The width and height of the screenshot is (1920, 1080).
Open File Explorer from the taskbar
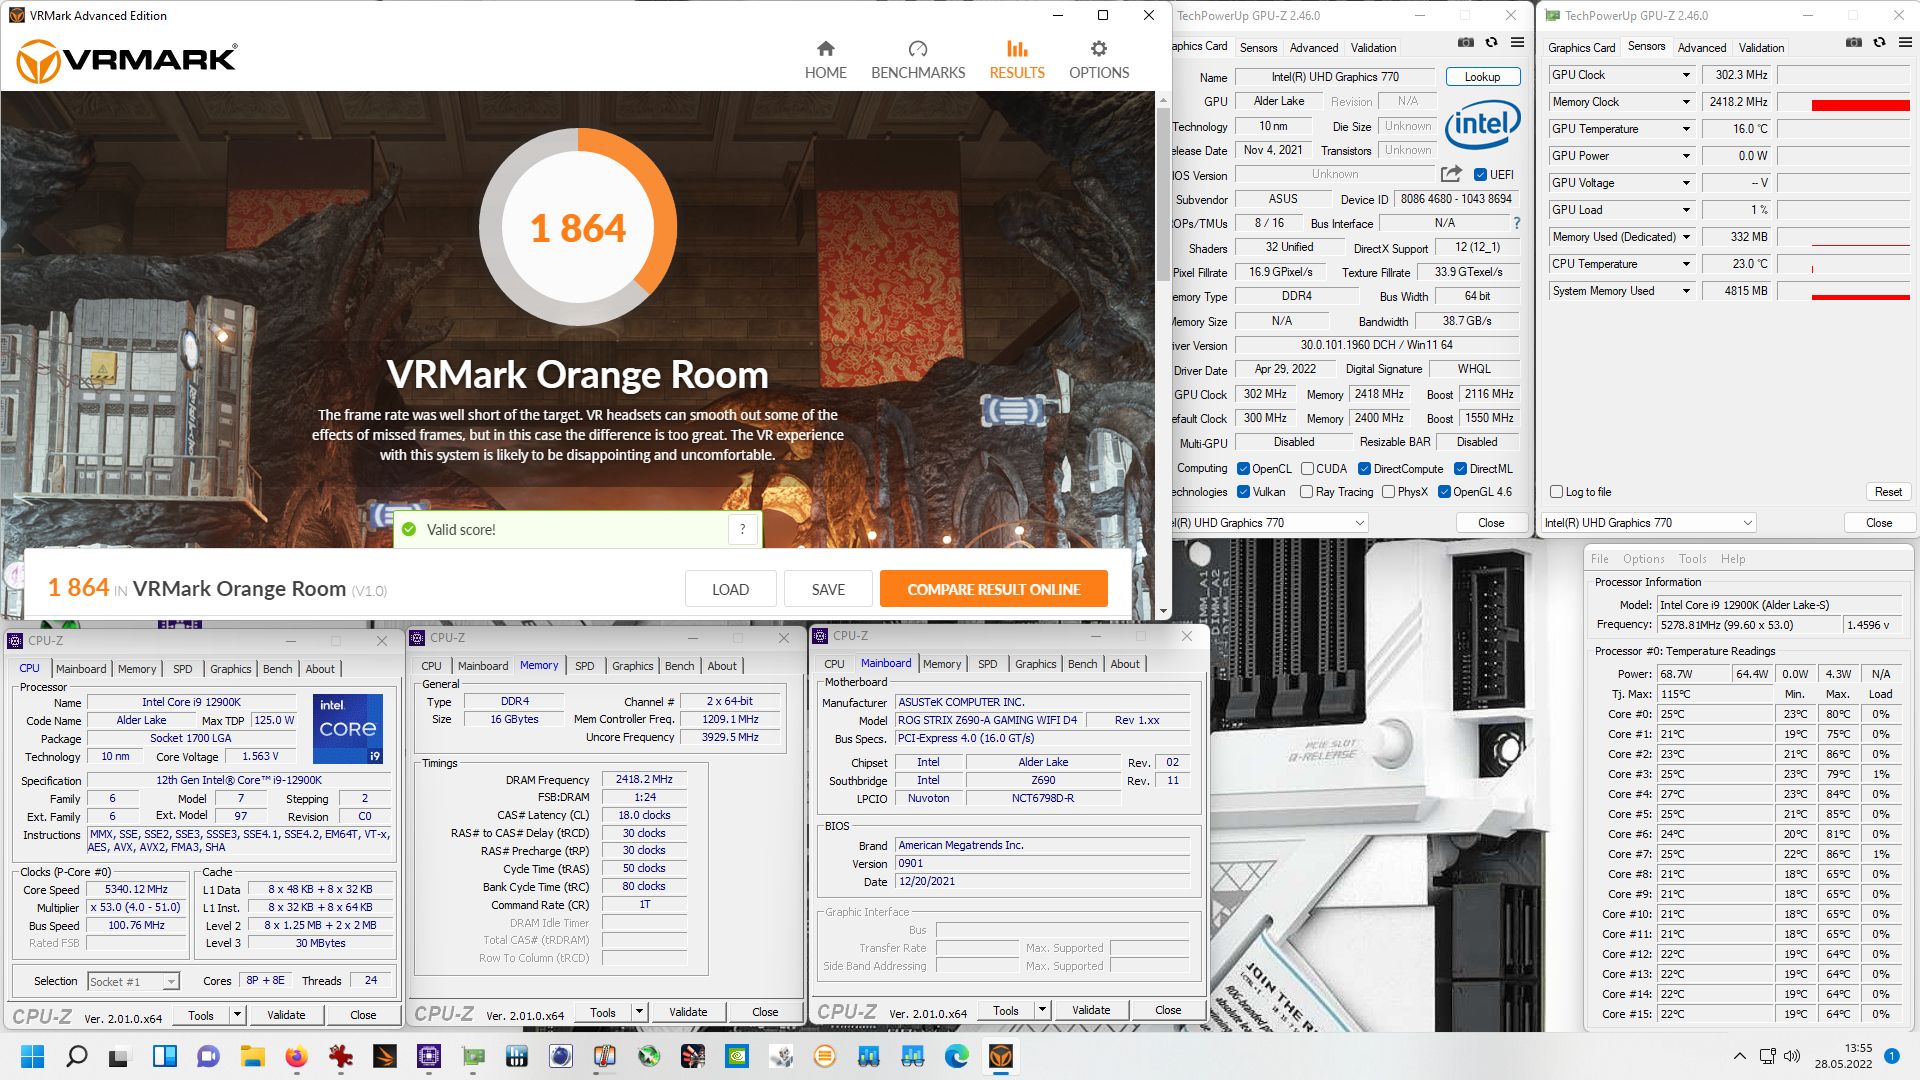pos(252,1056)
